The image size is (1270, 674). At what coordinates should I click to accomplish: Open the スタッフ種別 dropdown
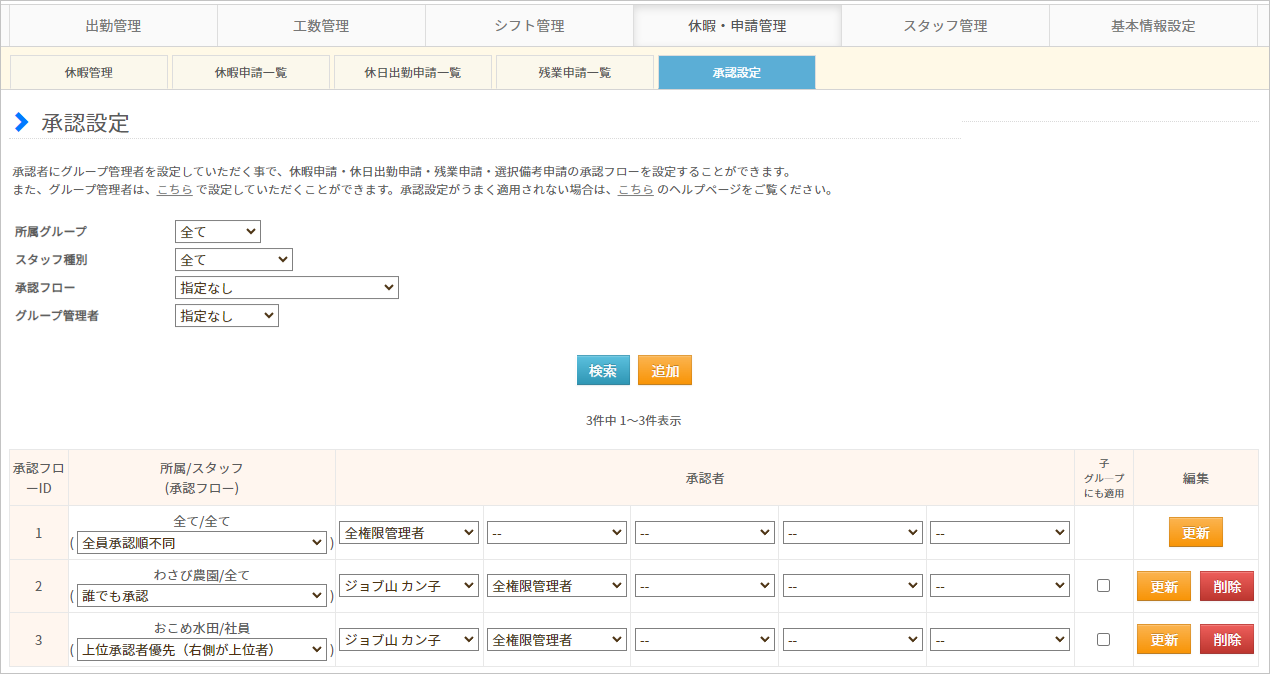(x=234, y=260)
